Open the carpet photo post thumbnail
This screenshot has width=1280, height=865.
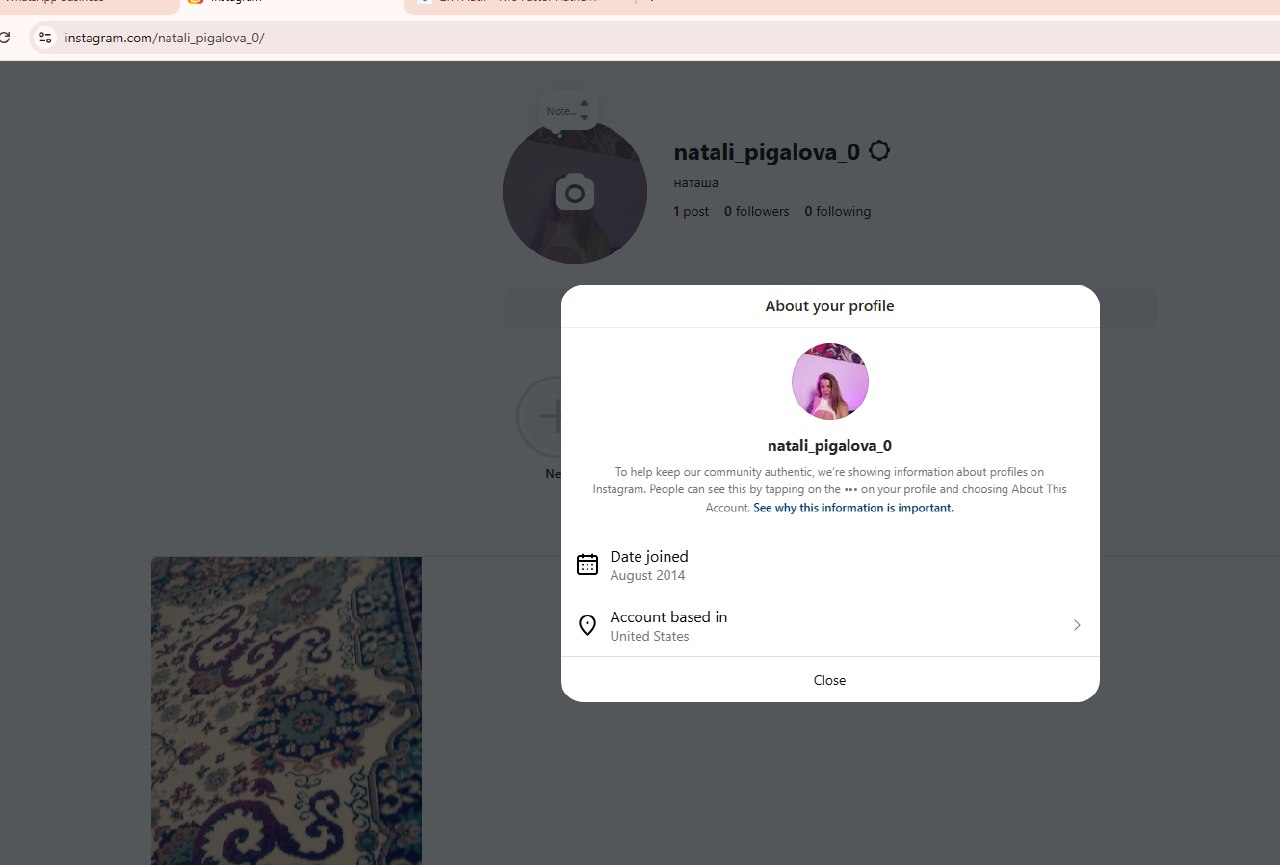286,711
